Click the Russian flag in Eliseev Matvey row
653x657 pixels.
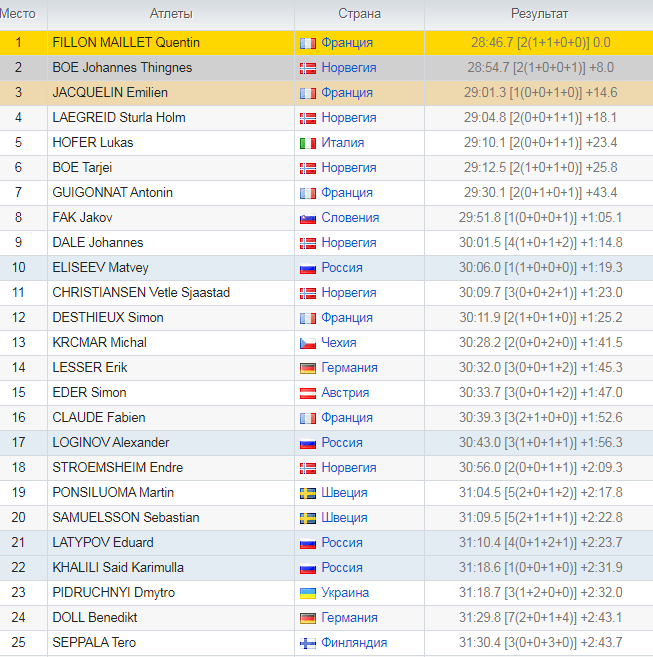[x=308, y=268]
